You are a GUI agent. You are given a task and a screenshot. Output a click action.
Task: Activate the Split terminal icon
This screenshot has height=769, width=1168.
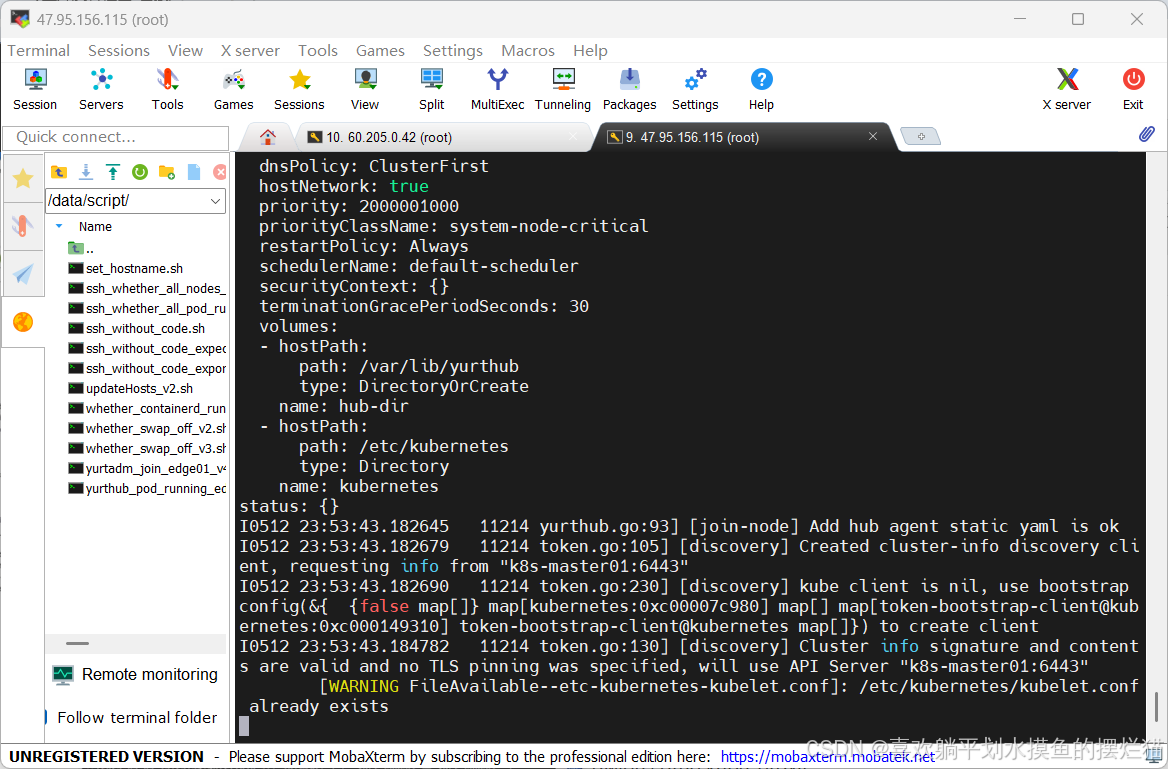pos(431,89)
